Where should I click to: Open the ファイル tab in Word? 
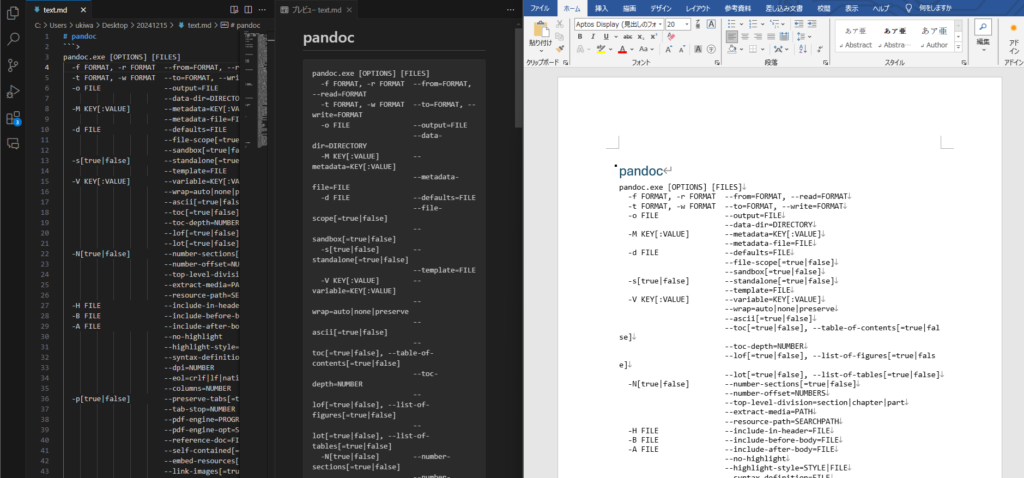[x=539, y=8]
